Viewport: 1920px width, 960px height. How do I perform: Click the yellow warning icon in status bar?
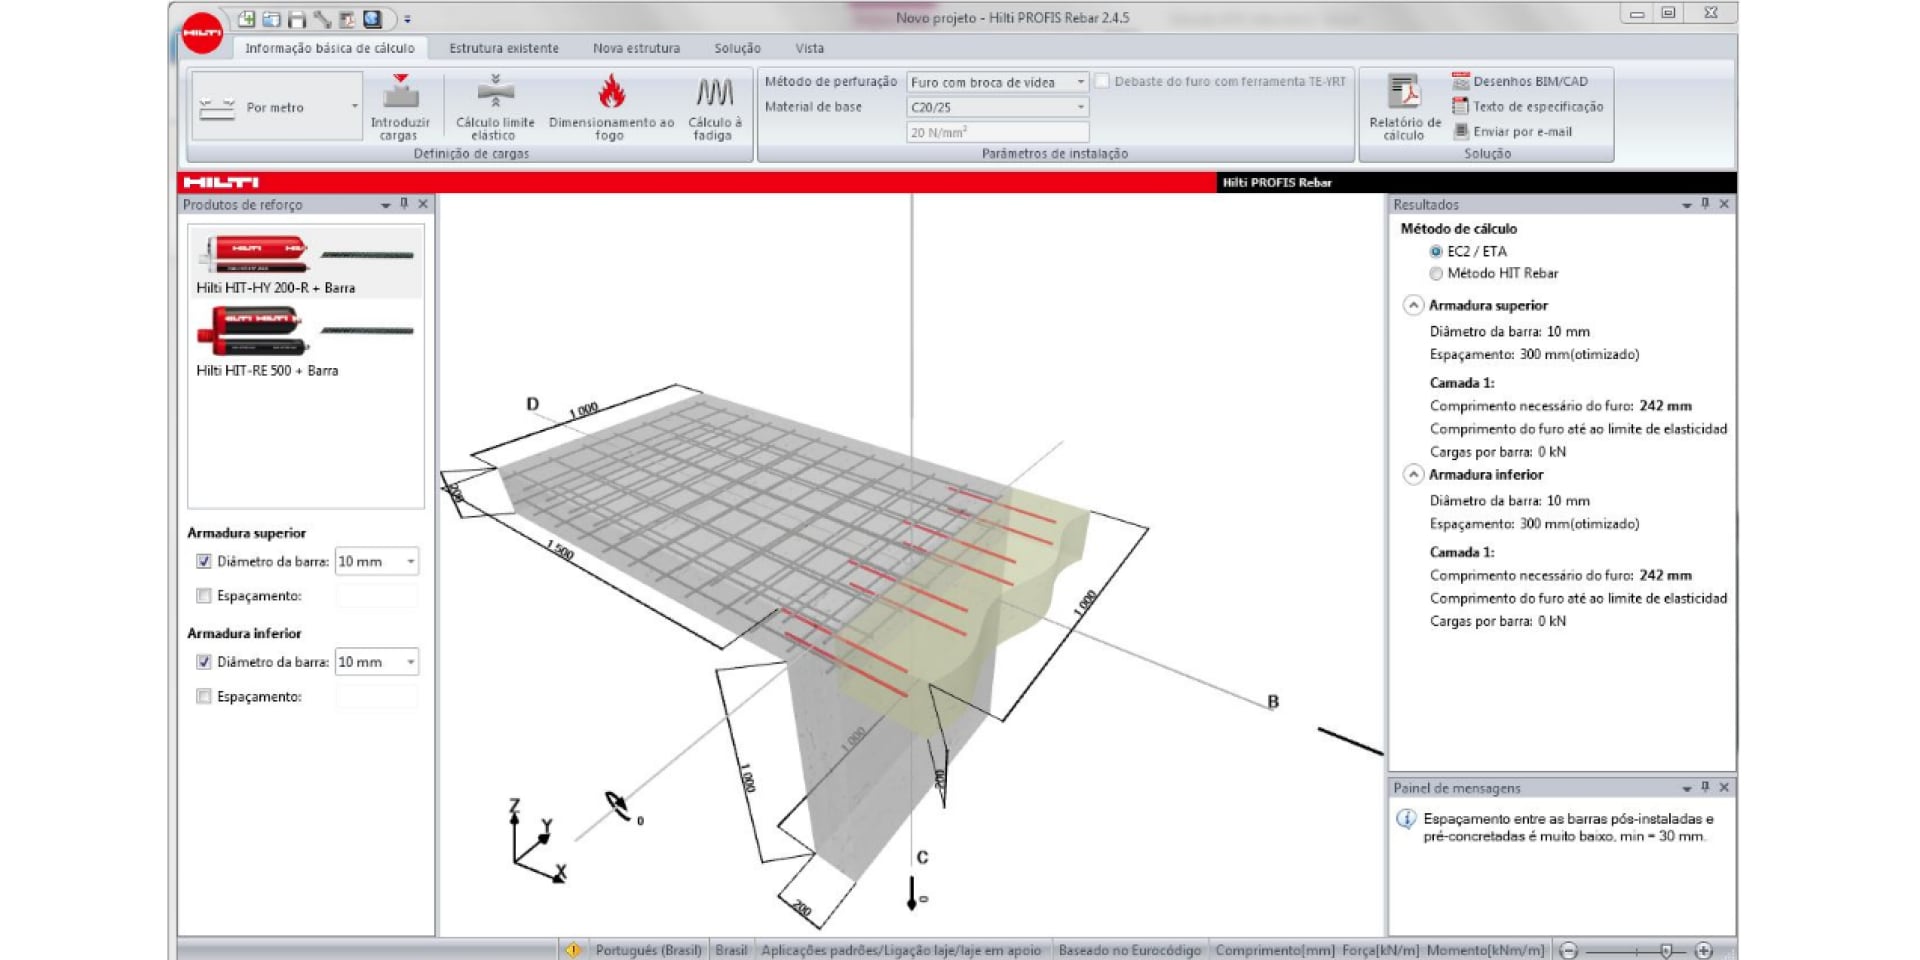point(573,950)
